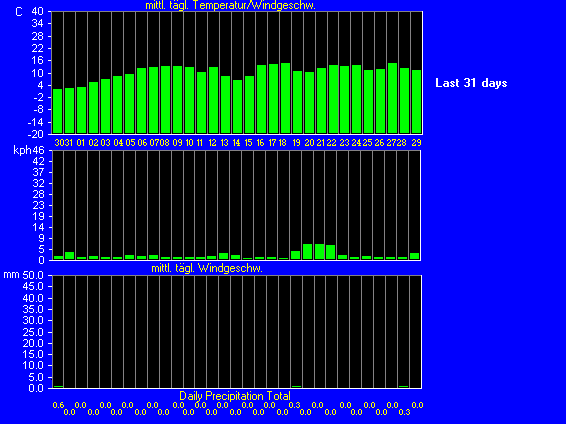Click the 50.0 tick on precipitation axis
The image size is (566, 424).
(33, 275)
